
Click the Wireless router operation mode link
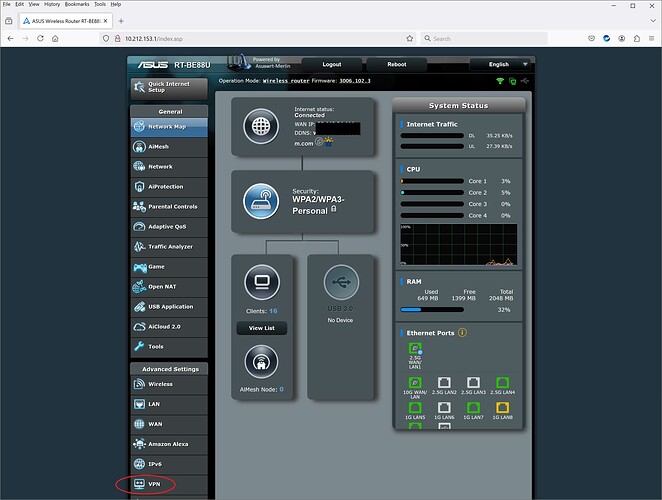(x=286, y=81)
